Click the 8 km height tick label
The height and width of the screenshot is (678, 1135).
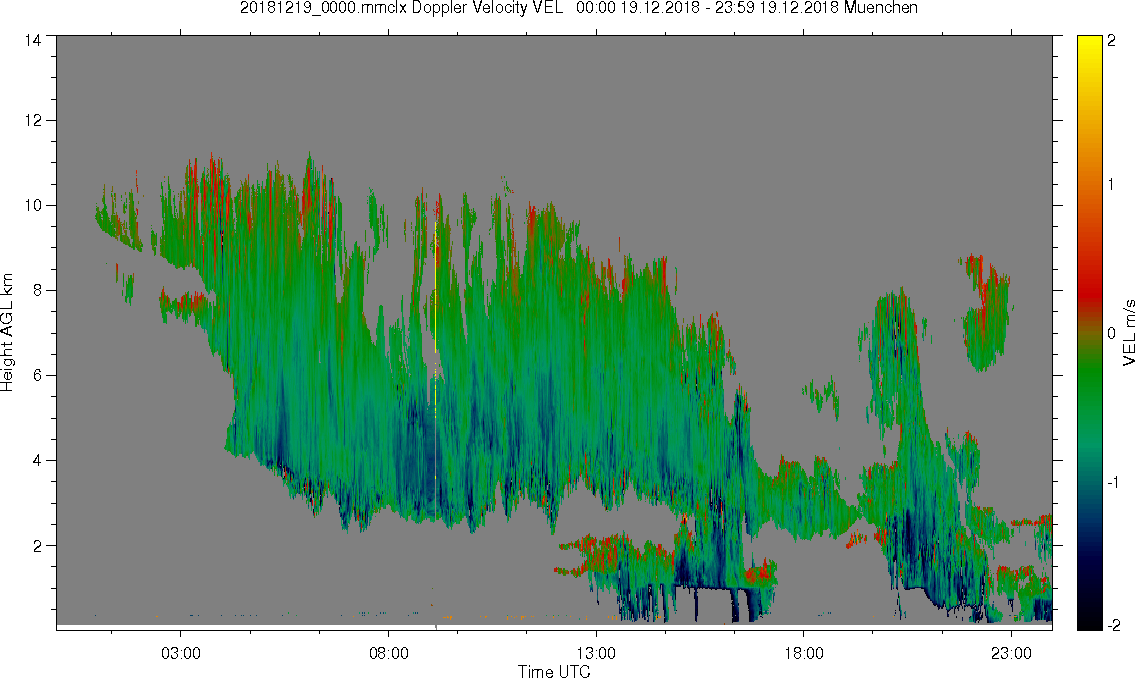[37, 291]
